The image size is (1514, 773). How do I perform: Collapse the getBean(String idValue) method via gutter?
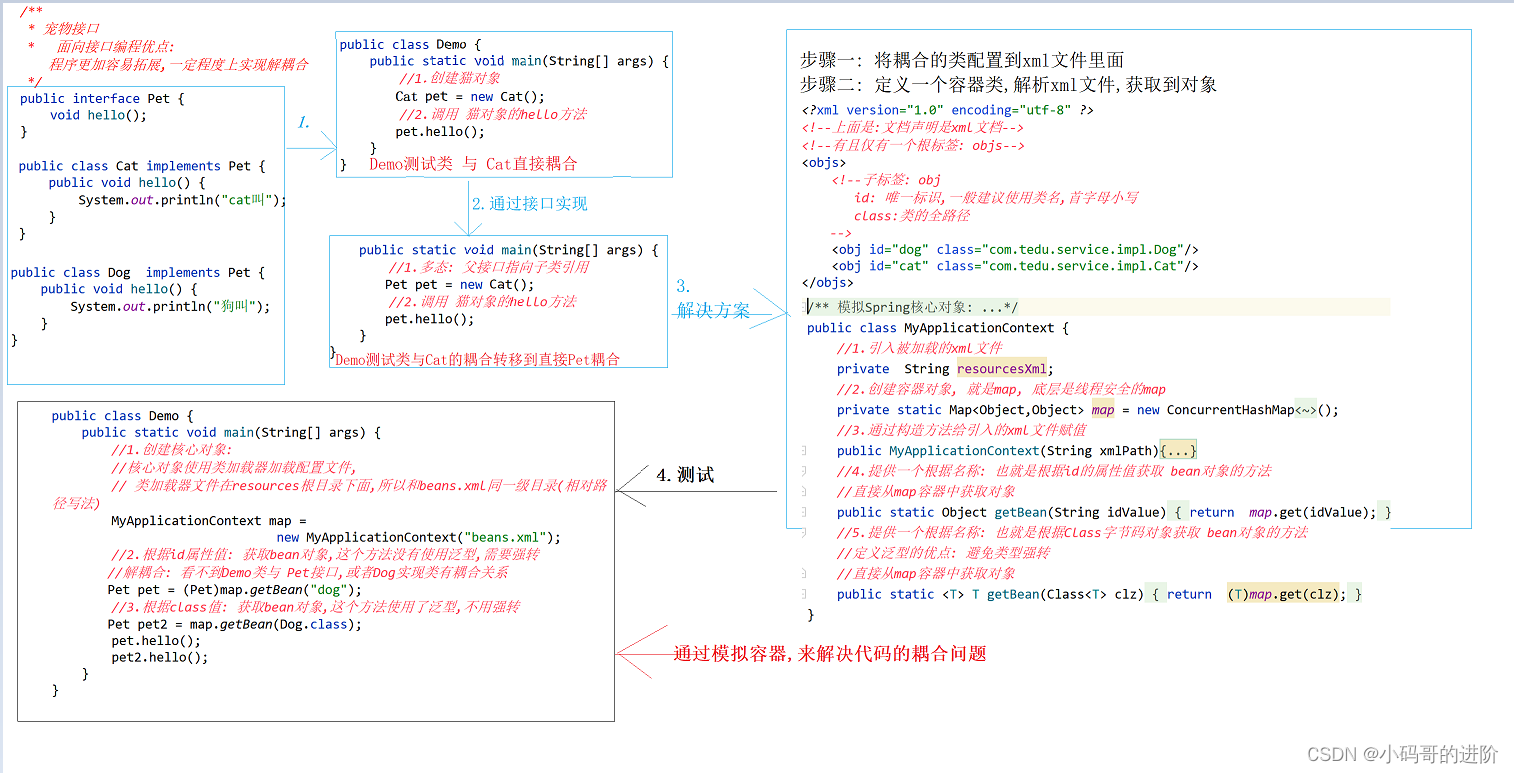(805, 512)
